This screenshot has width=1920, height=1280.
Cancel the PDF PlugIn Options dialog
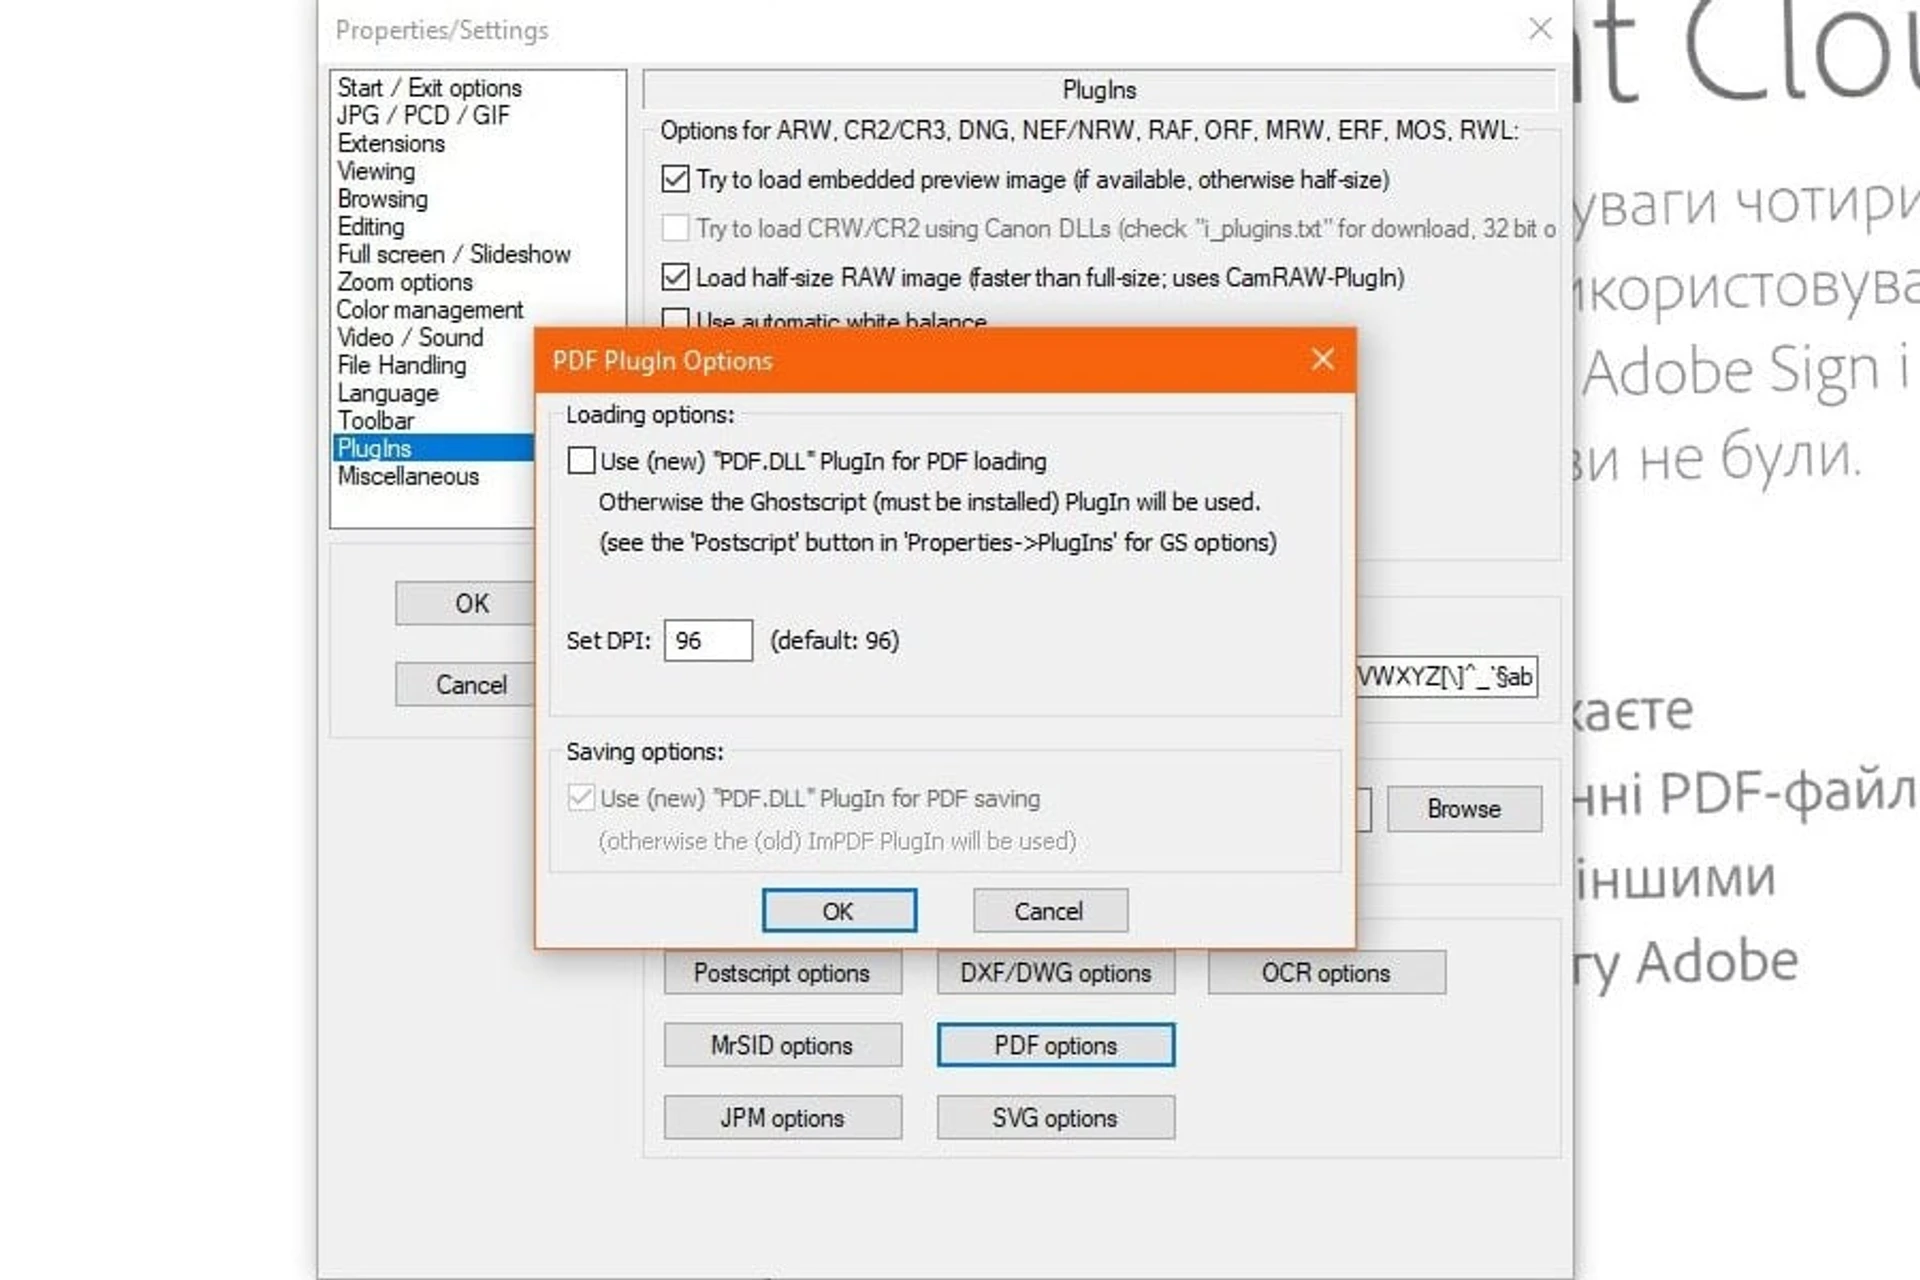point(1050,911)
